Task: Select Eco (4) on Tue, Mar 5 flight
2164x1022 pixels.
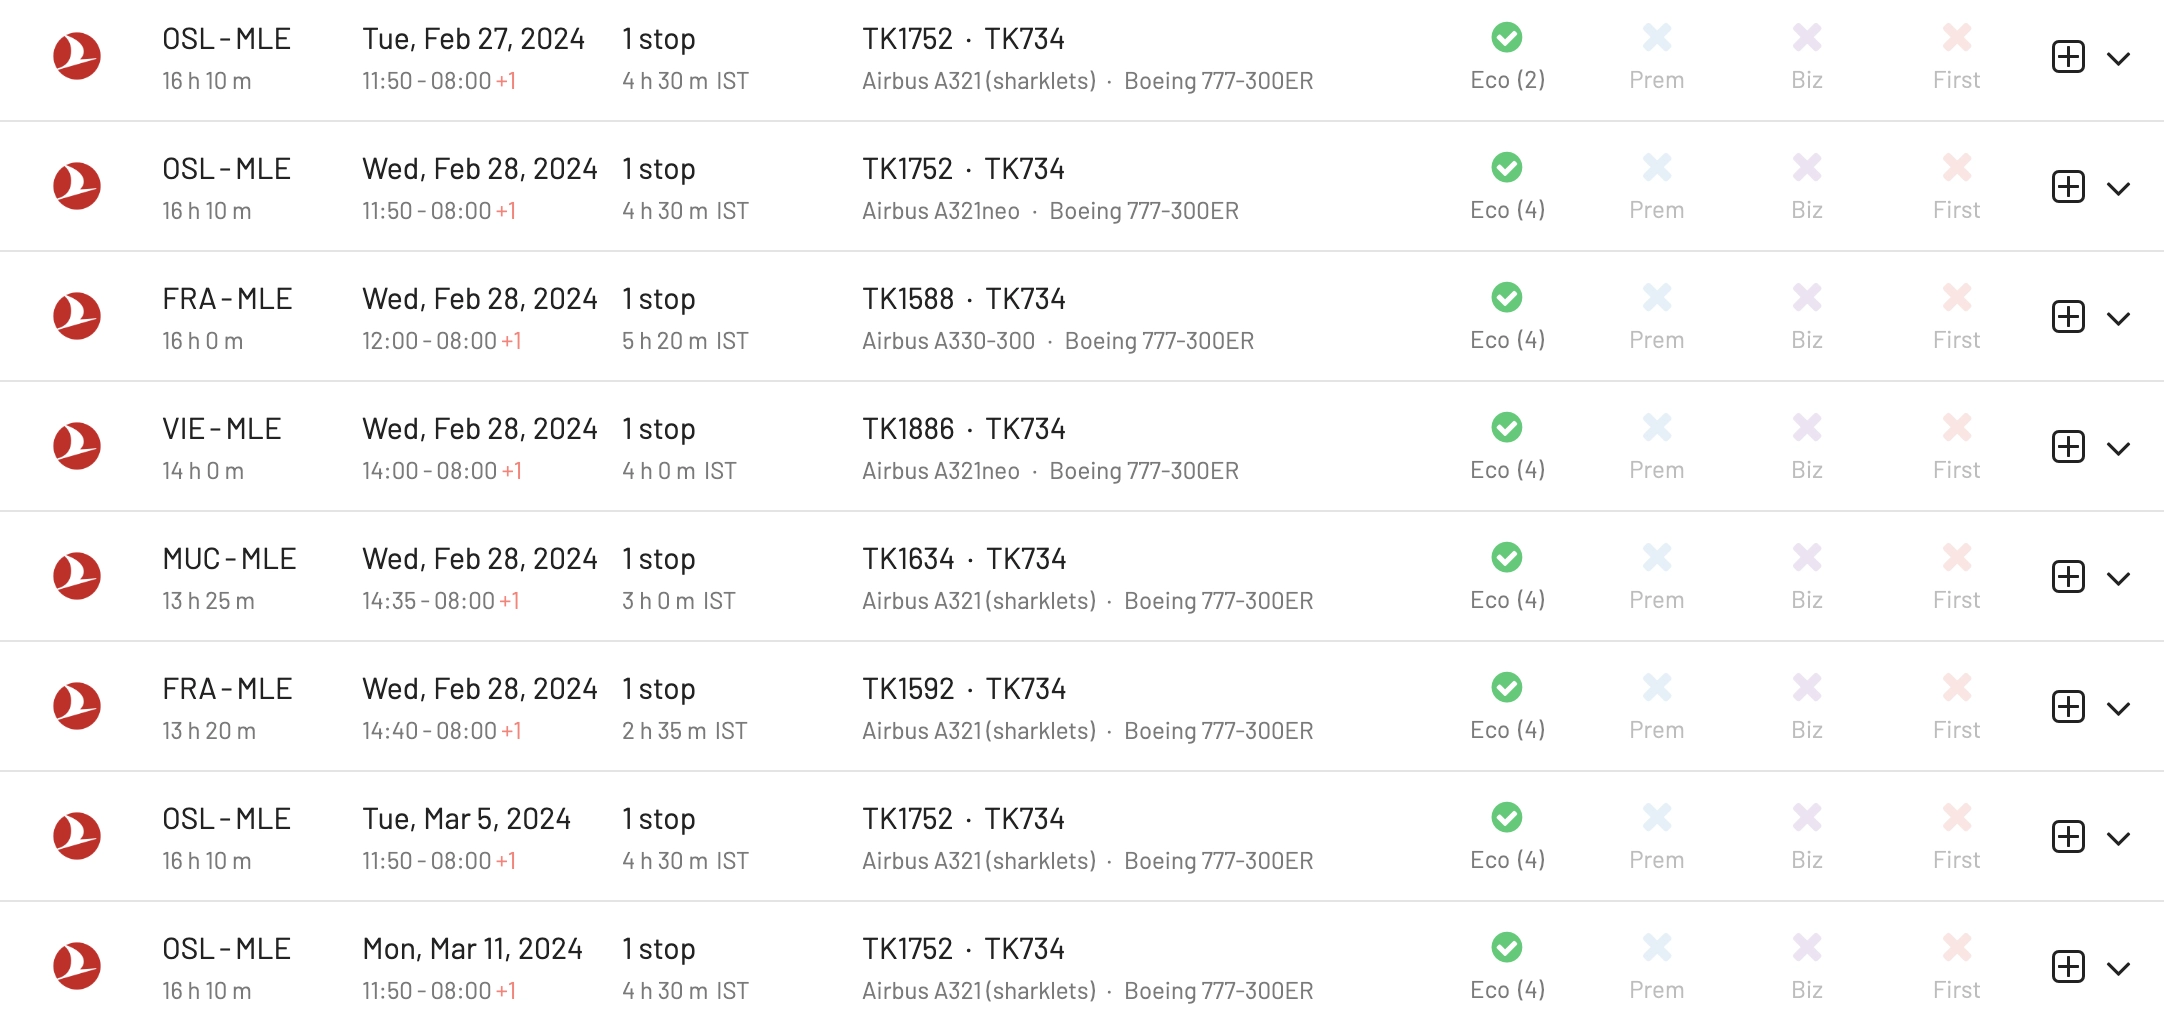Action: point(1507,837)
